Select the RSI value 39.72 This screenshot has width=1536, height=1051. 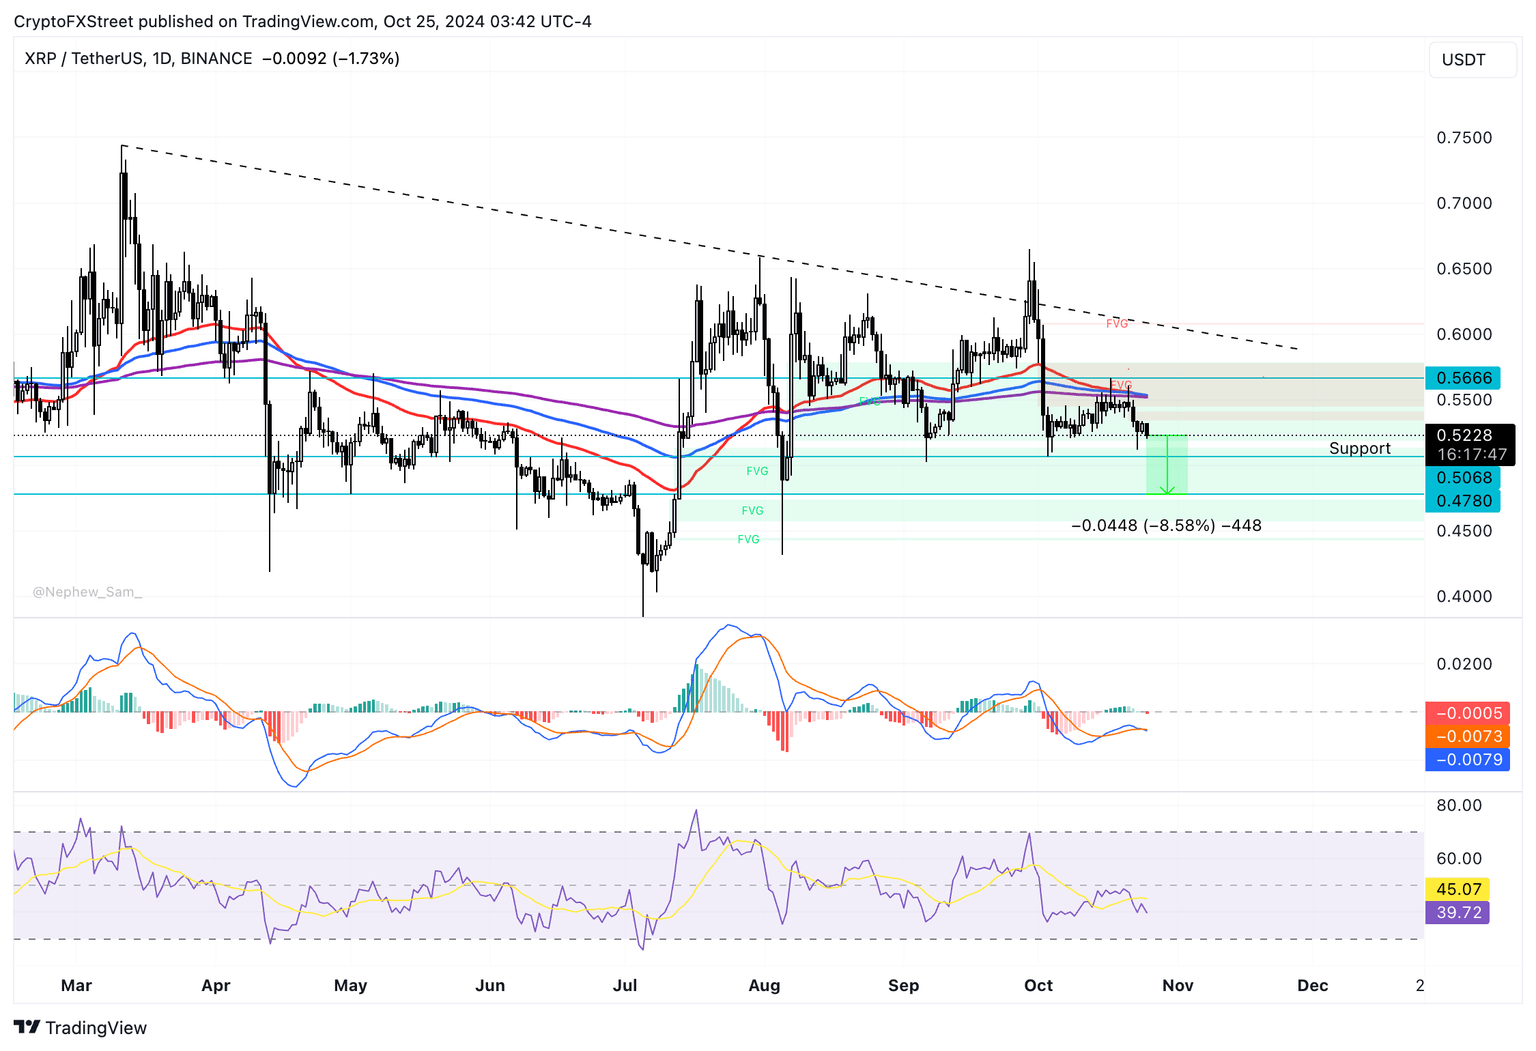pos(1457,913)
